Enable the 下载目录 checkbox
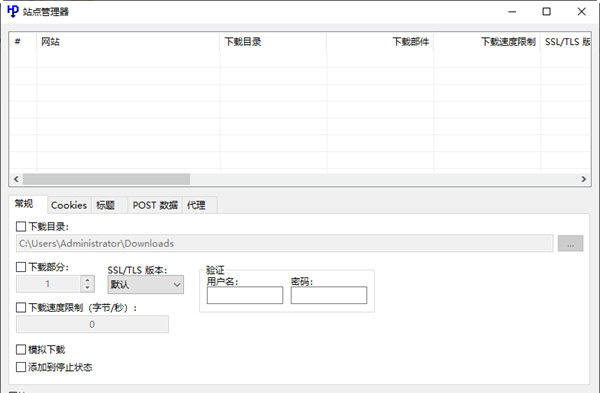 pyautogui.click(x=21, y=227)
